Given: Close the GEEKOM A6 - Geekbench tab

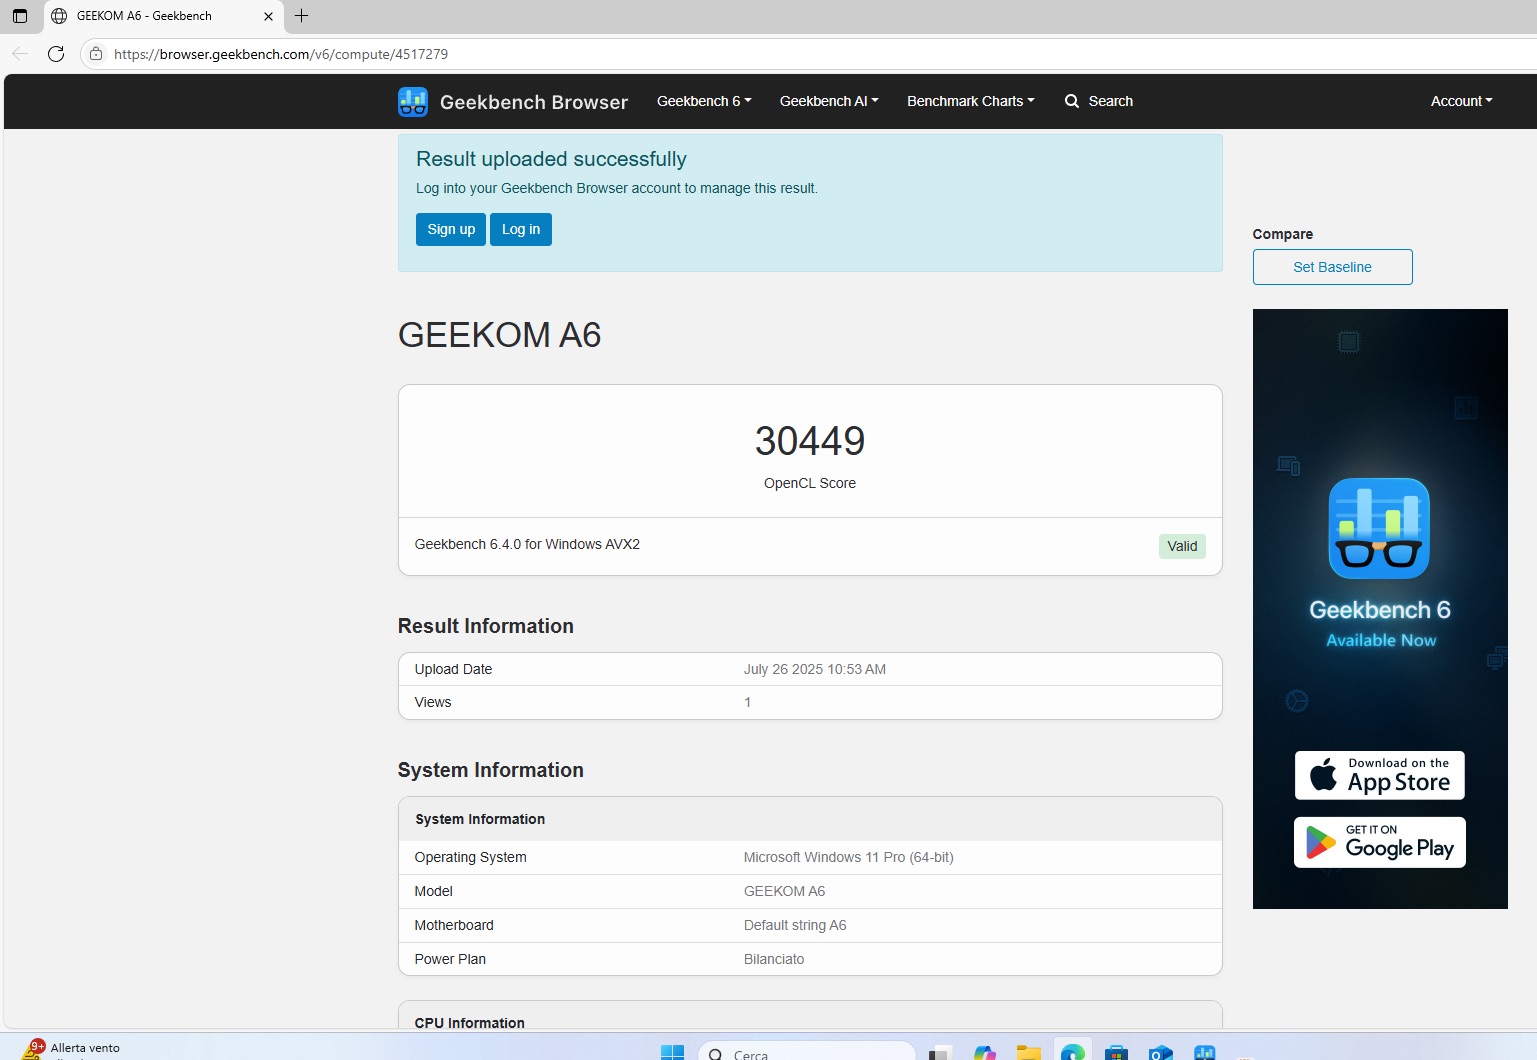Looking at the screenshot, I should click(268, 16).
